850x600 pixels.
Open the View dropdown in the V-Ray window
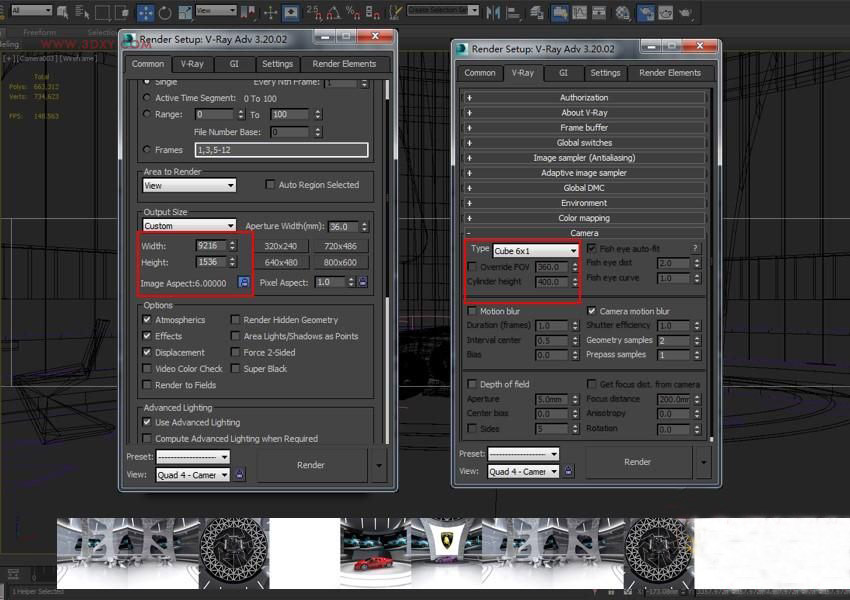523,472
